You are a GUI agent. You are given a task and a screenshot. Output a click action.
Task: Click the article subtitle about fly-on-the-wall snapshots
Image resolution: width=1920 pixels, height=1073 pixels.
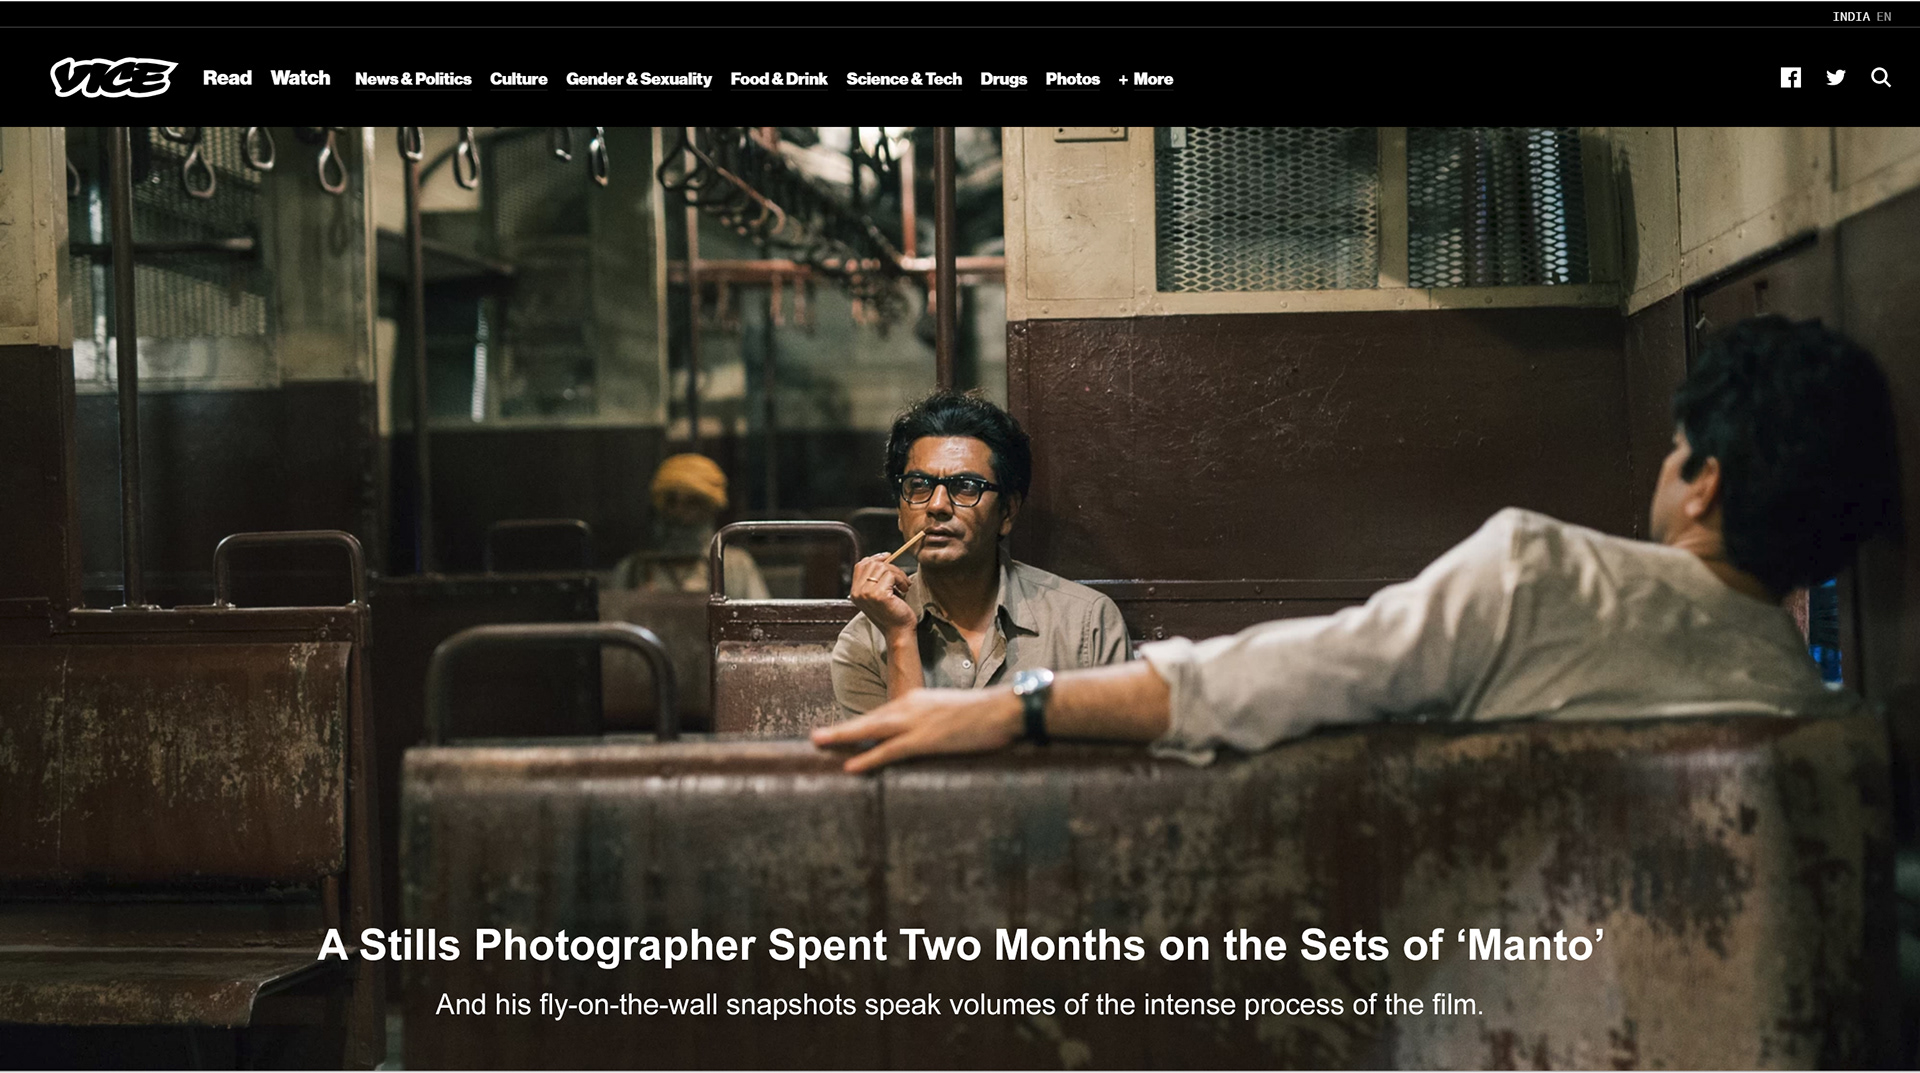[959, 1004]
